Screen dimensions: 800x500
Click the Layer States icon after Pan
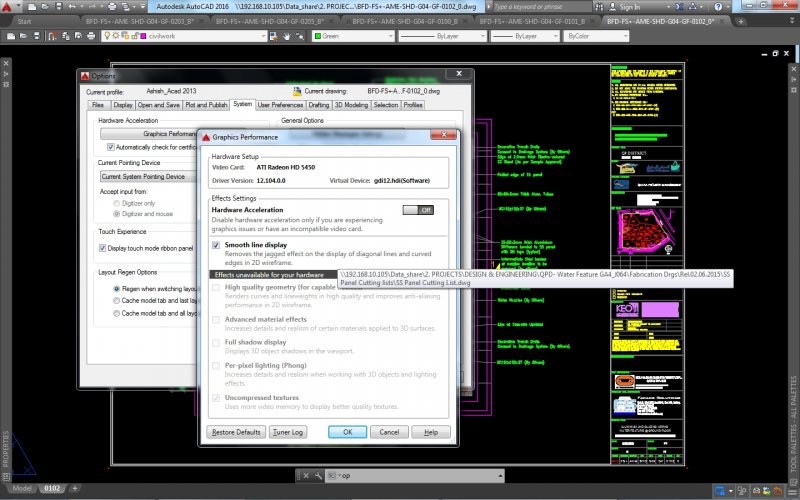(300, 36)
